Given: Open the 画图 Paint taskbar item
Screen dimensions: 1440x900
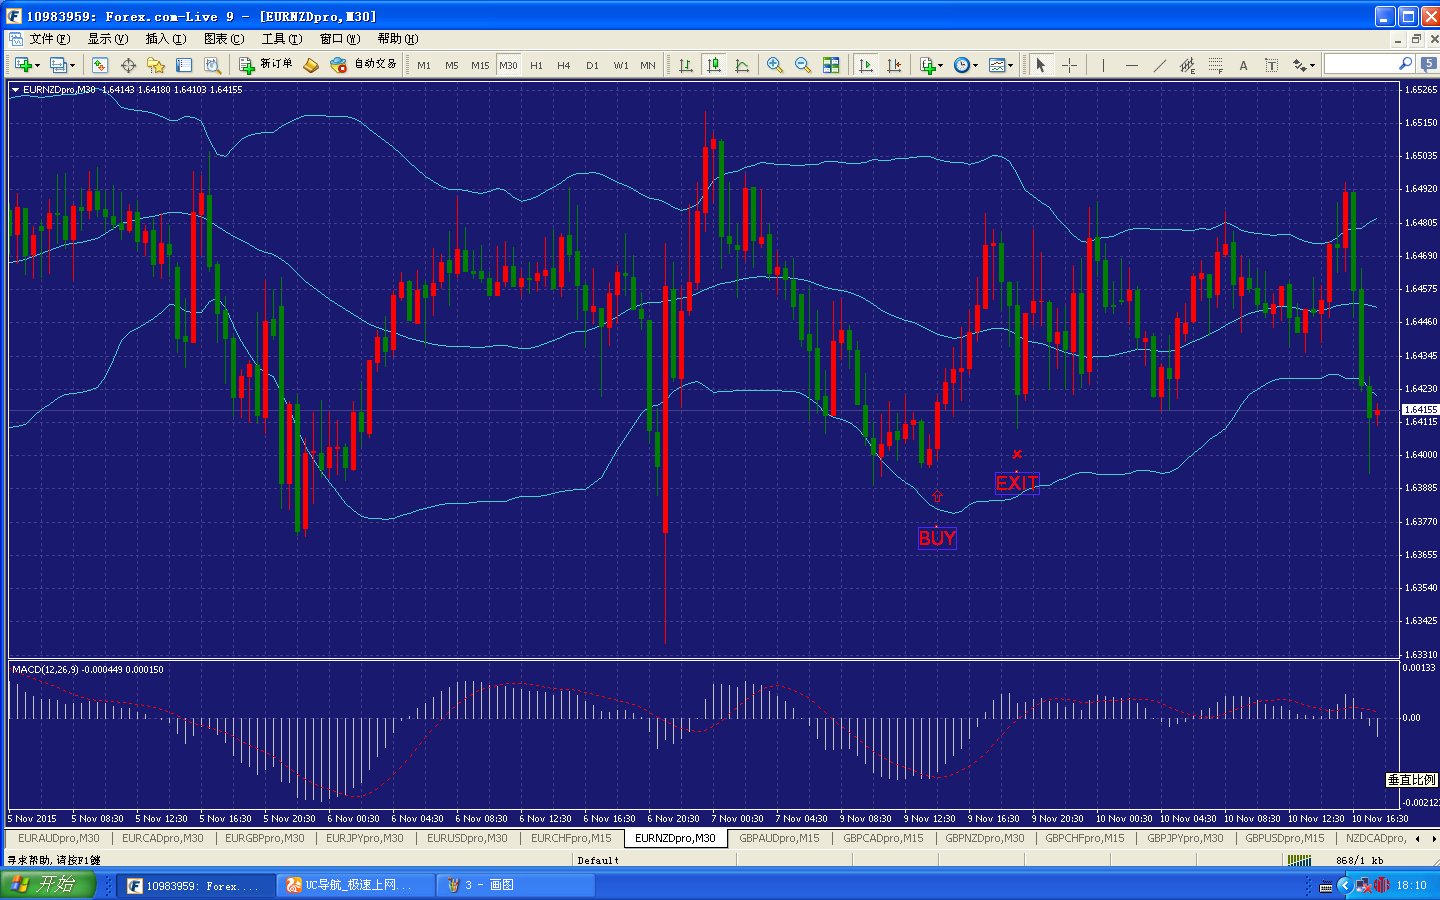Looking at the screenshot, I should [x=516, y=885].
